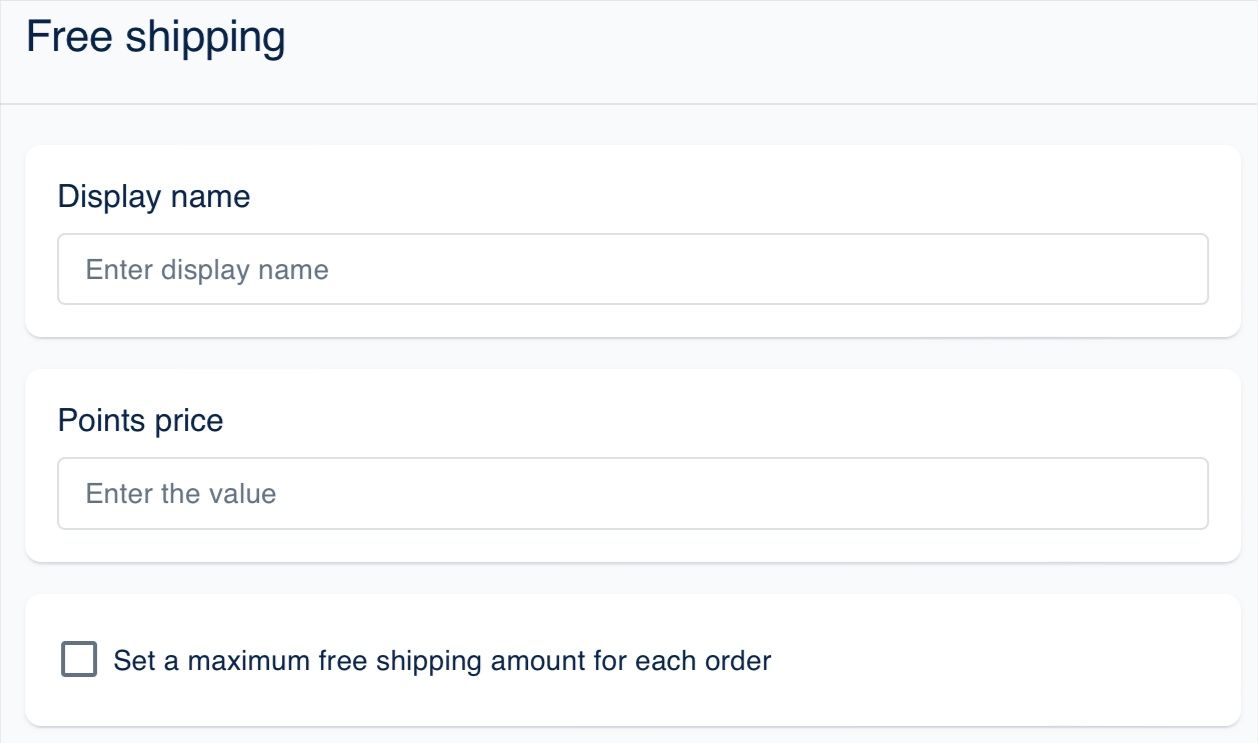Click the "Free shipping" page heading
This screenshot has width=1258, height=743.
click(x=156, y=38)
